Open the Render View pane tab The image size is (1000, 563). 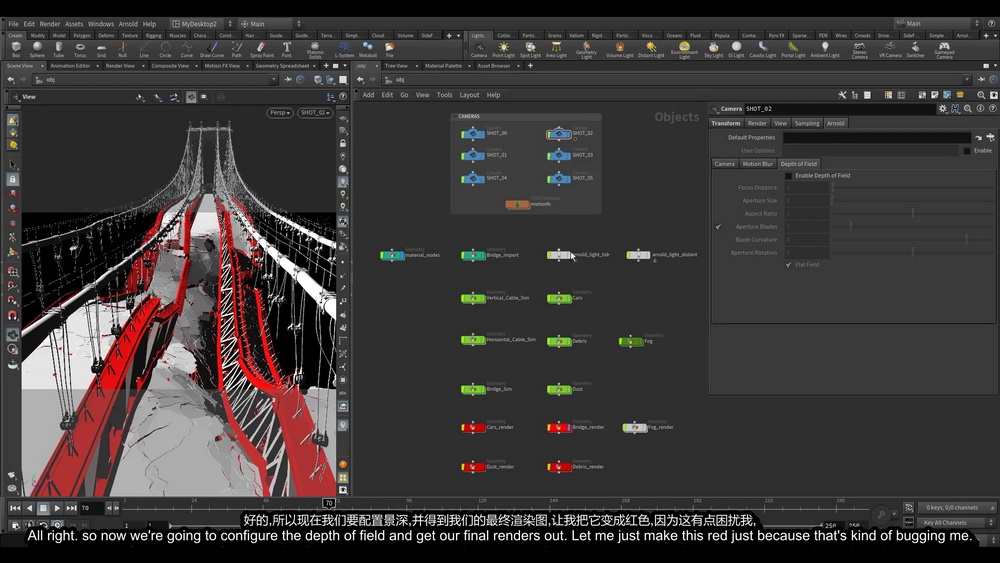coord(120,66)
